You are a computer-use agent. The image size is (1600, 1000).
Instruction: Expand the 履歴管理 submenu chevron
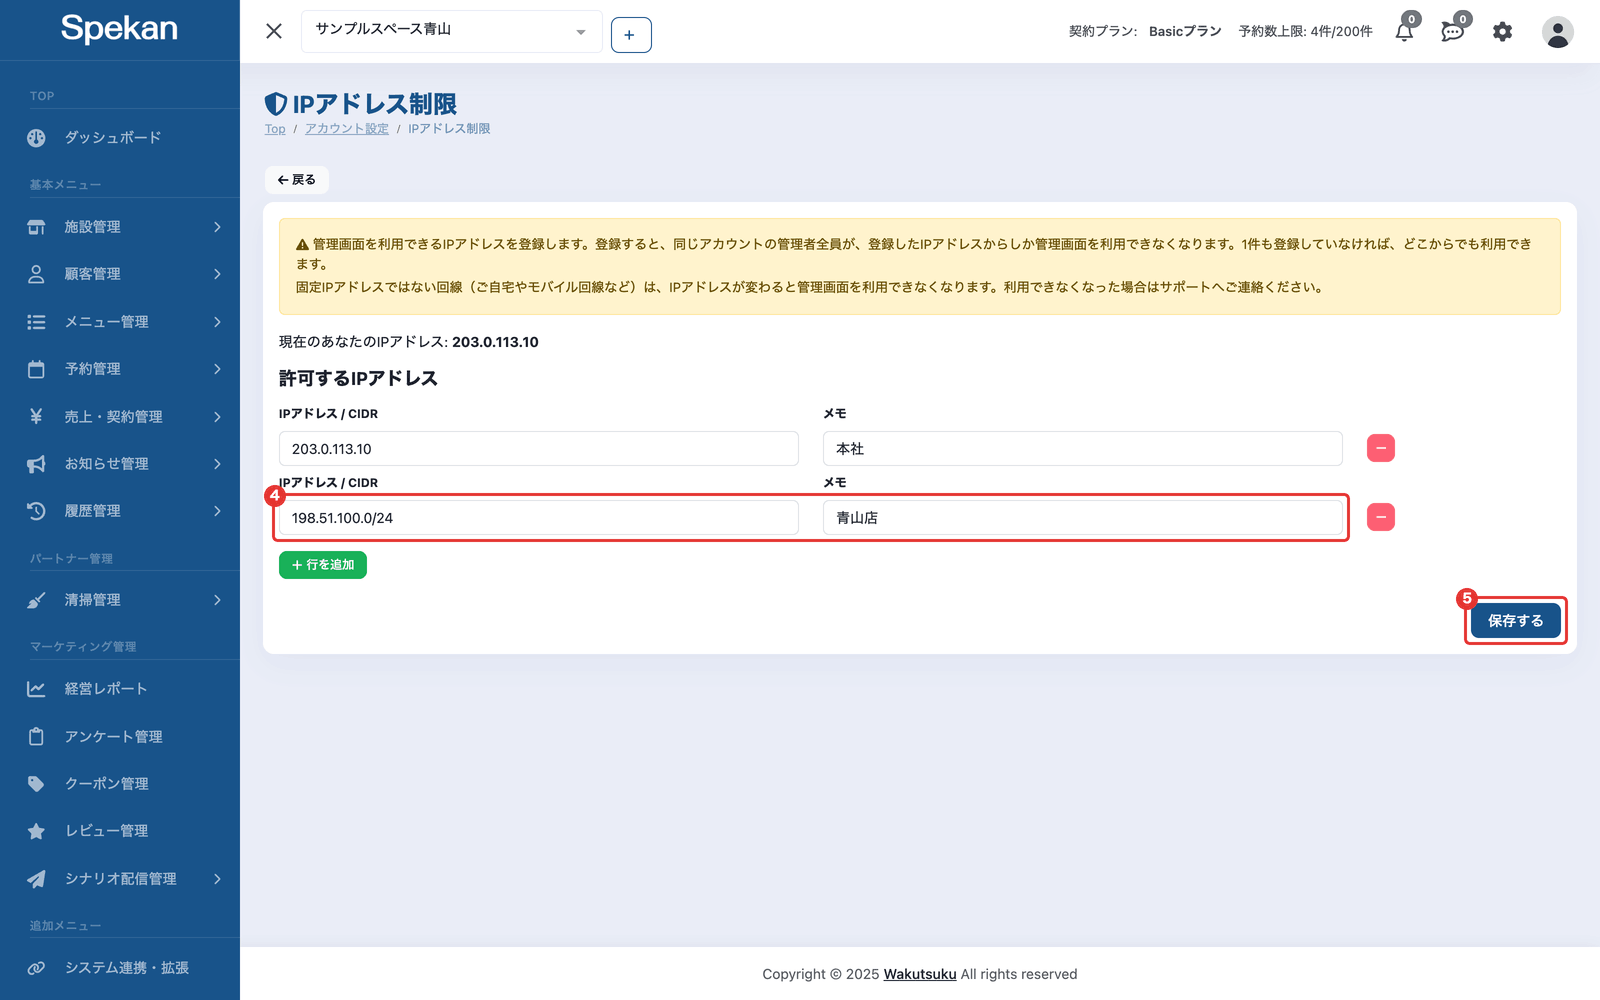point(217,511)
